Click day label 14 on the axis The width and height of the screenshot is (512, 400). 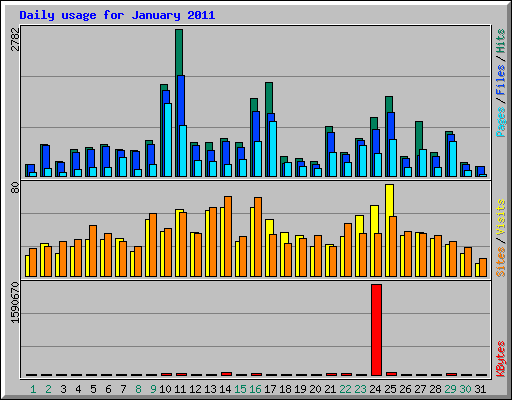(225, 389)
